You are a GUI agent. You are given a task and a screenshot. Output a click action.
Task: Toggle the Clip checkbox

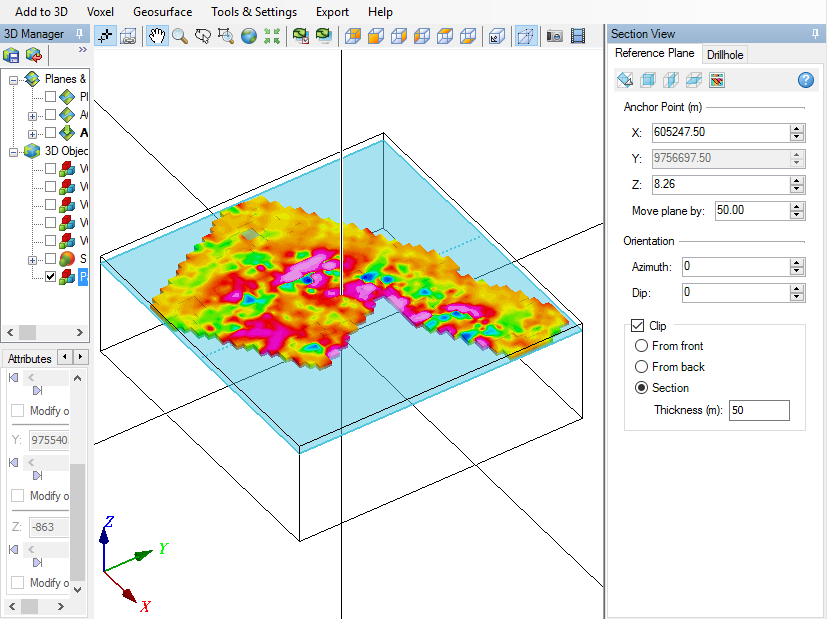coord(637,326)
